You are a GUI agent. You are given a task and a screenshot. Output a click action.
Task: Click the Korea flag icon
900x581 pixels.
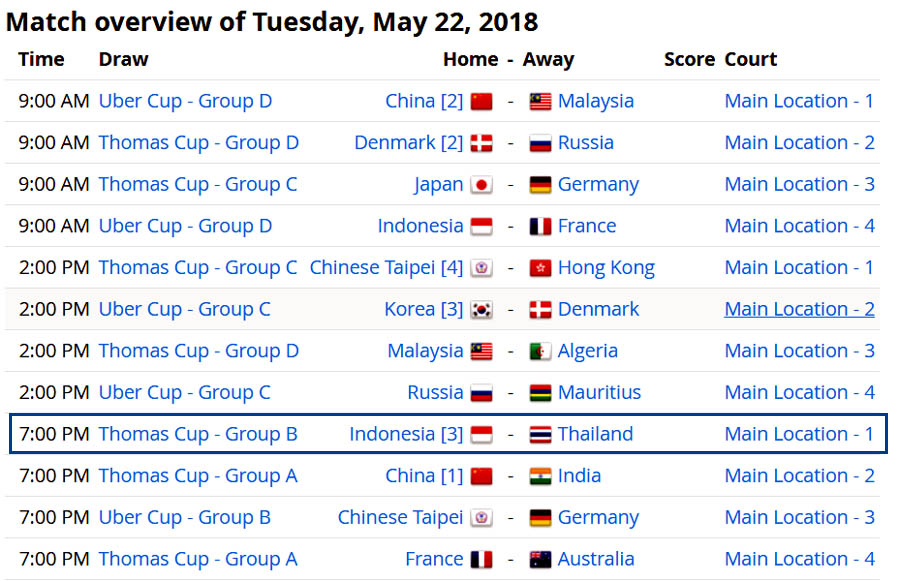[481, 310]
